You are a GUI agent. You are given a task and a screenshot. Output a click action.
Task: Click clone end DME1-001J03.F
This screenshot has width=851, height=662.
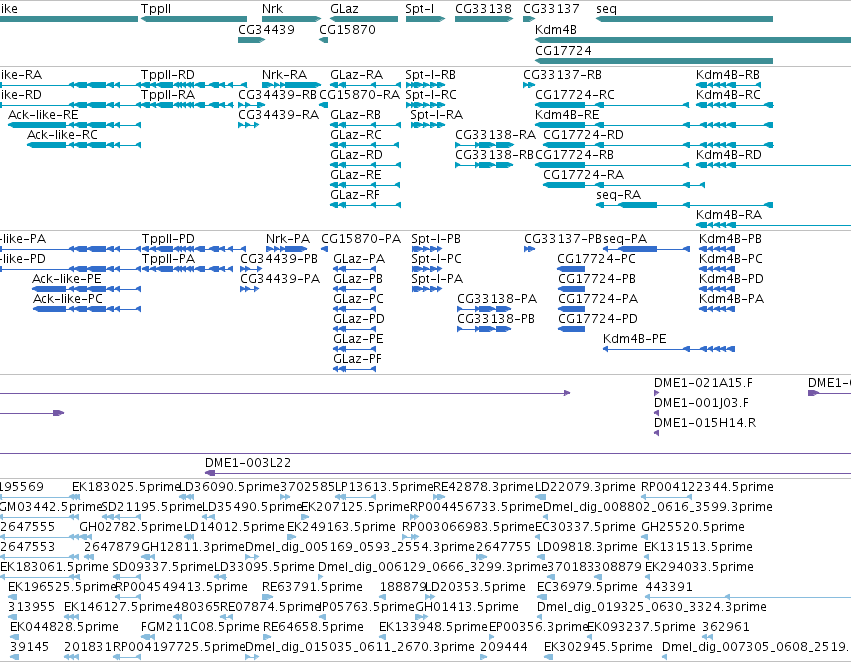657,413
